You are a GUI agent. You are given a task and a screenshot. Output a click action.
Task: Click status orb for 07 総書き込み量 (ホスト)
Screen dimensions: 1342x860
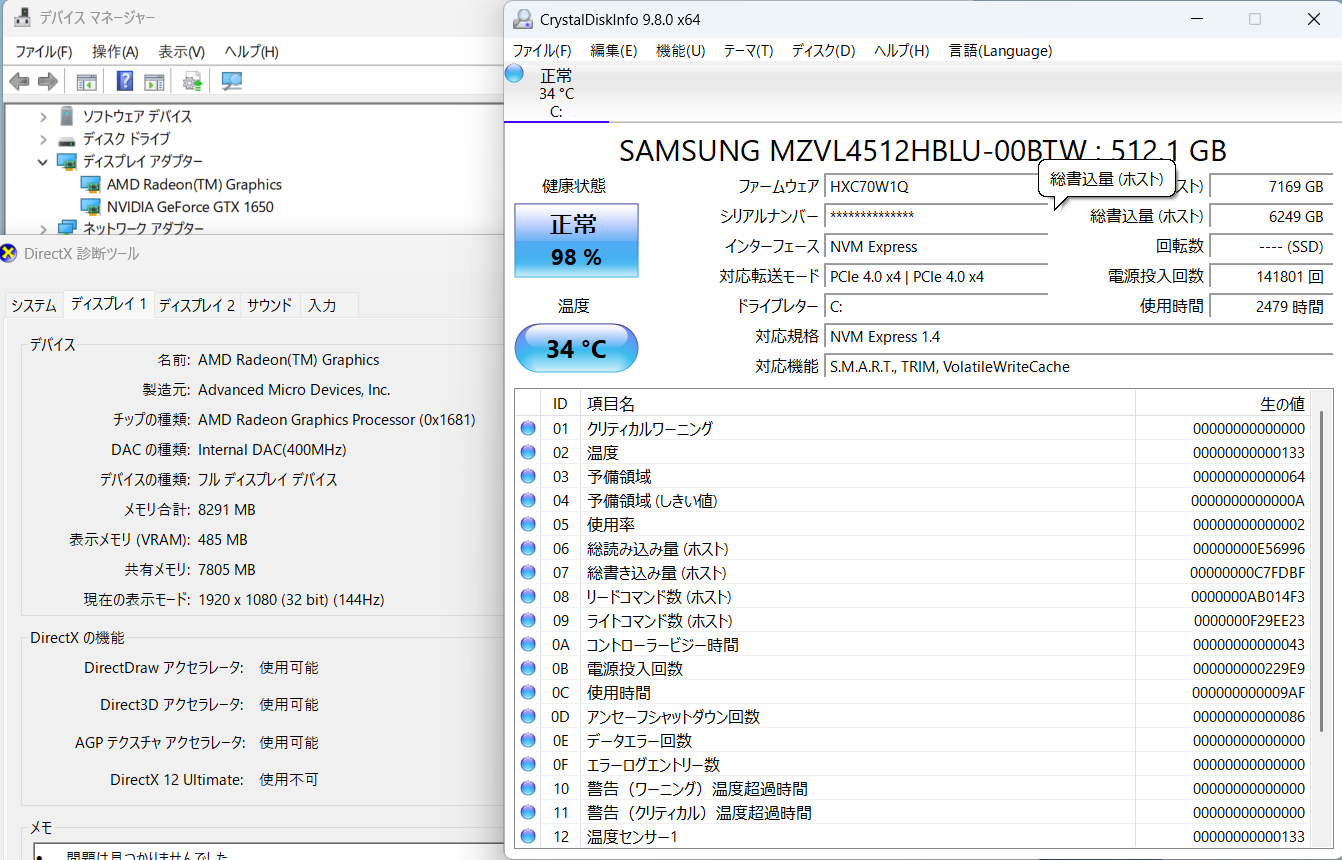point(528,573)
